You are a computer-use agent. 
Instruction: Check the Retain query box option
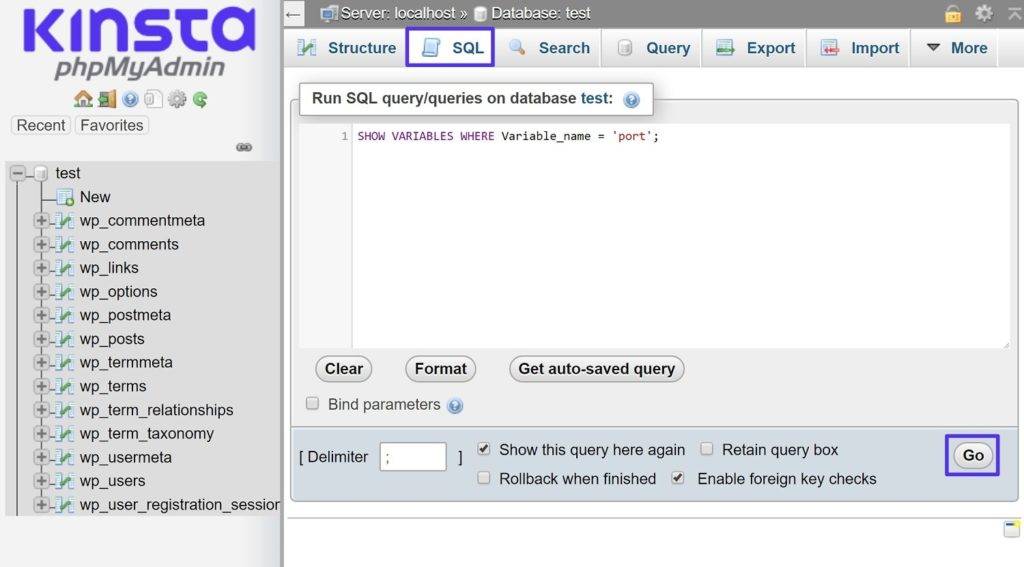pyautogui.click(x=707, y=449)
